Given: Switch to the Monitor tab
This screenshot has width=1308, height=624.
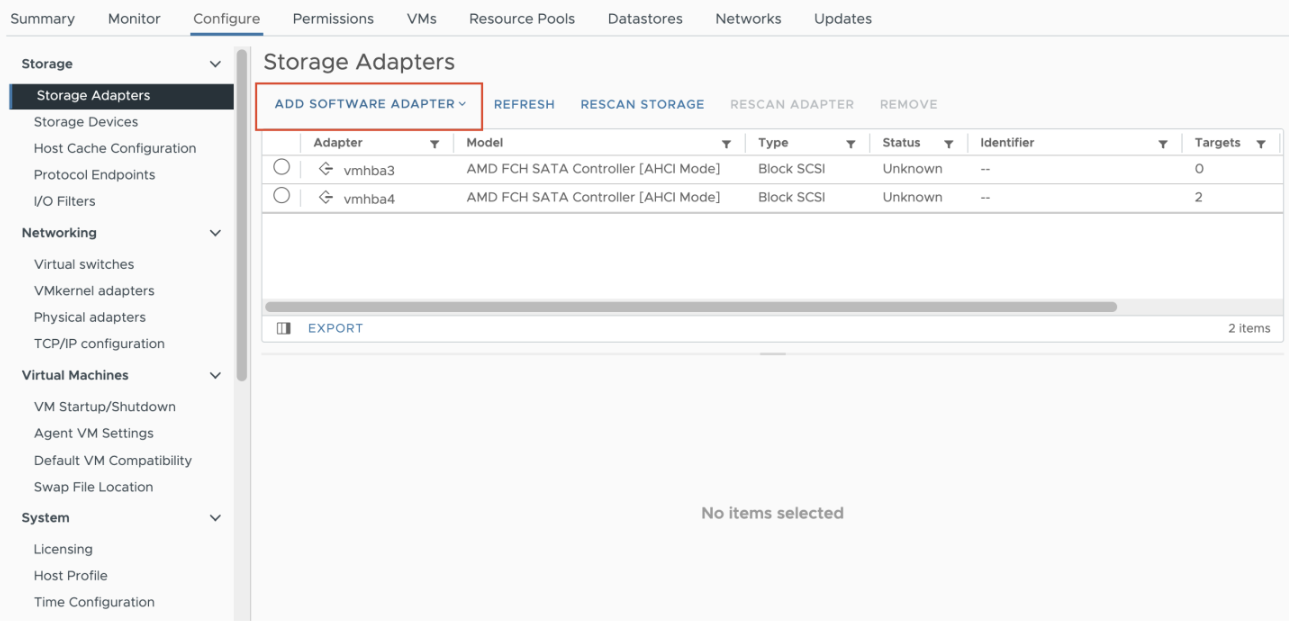Looking at the screenshot, I should tap(134, 18).
